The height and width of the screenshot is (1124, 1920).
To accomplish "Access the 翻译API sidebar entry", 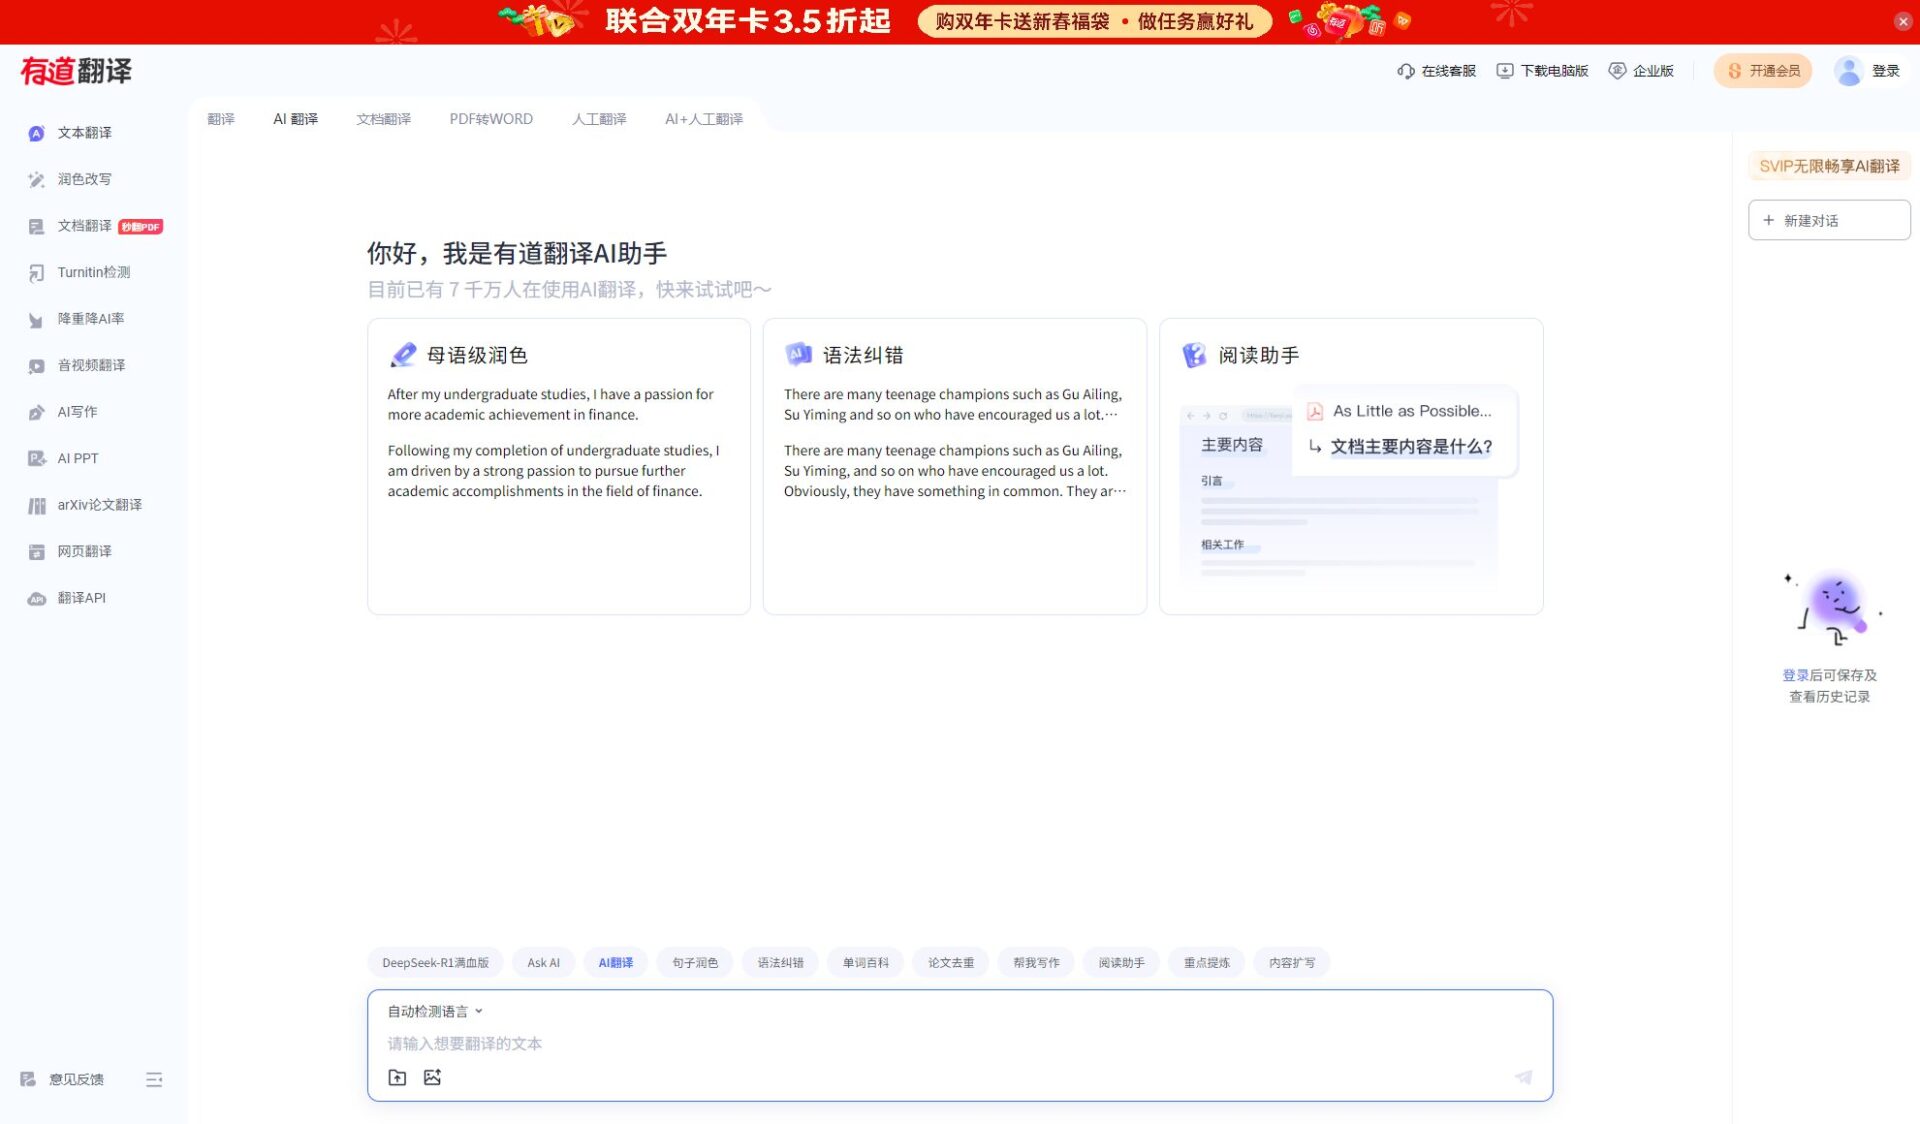I will point(79,597).
